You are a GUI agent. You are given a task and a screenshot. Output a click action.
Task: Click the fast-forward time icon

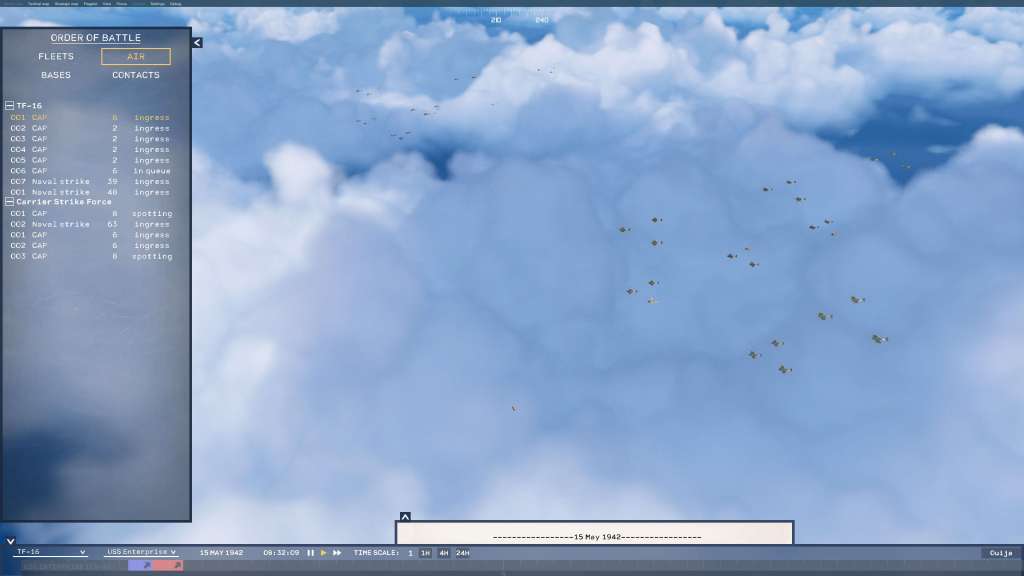[337, 553]
